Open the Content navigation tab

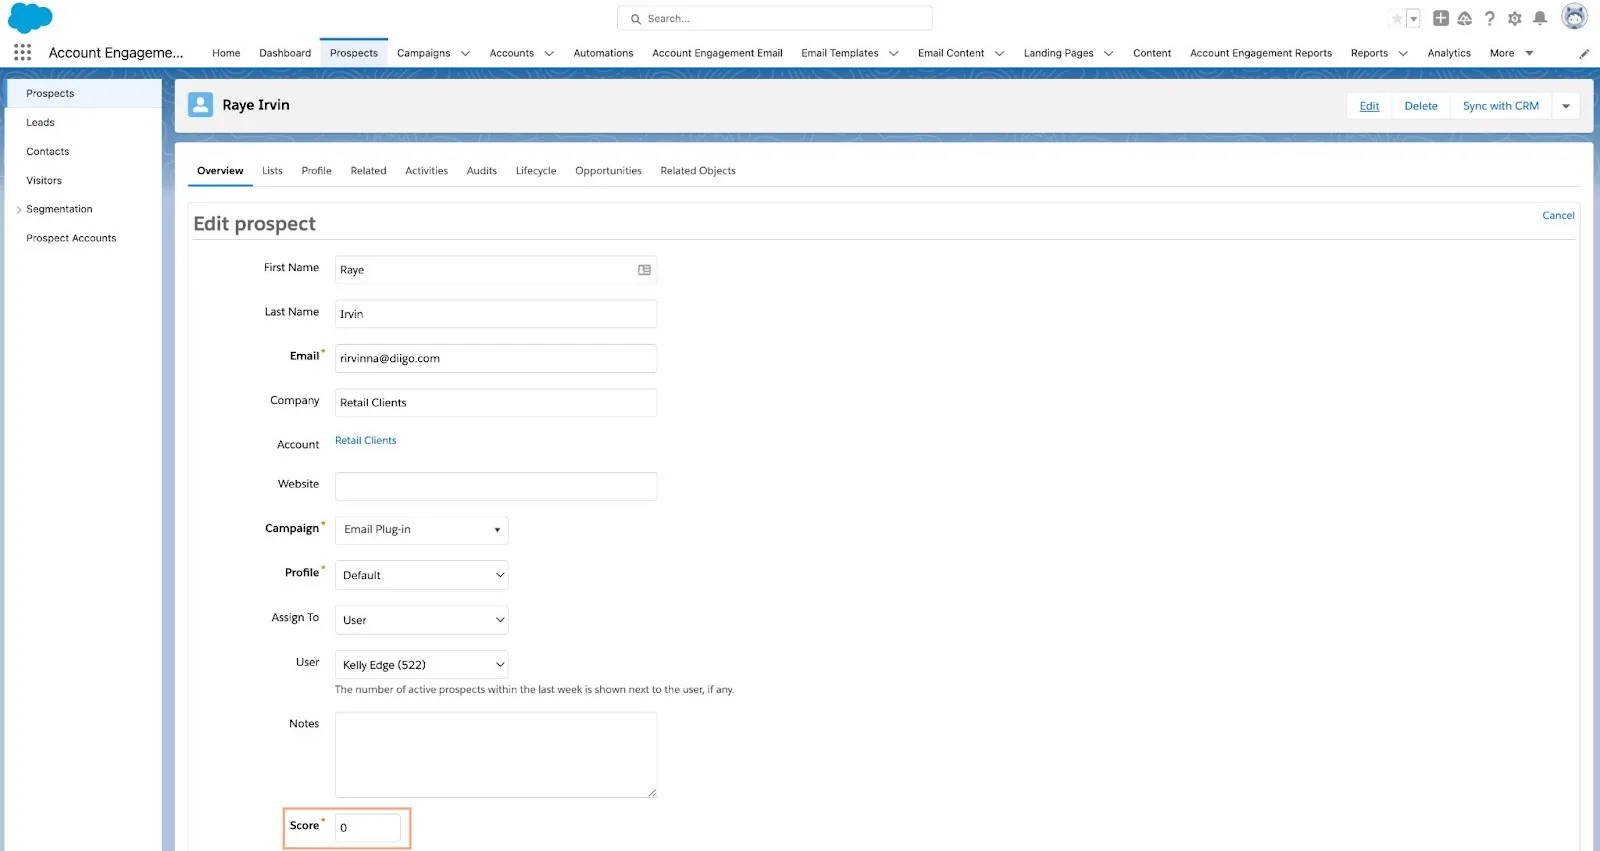click(1152, 53)
